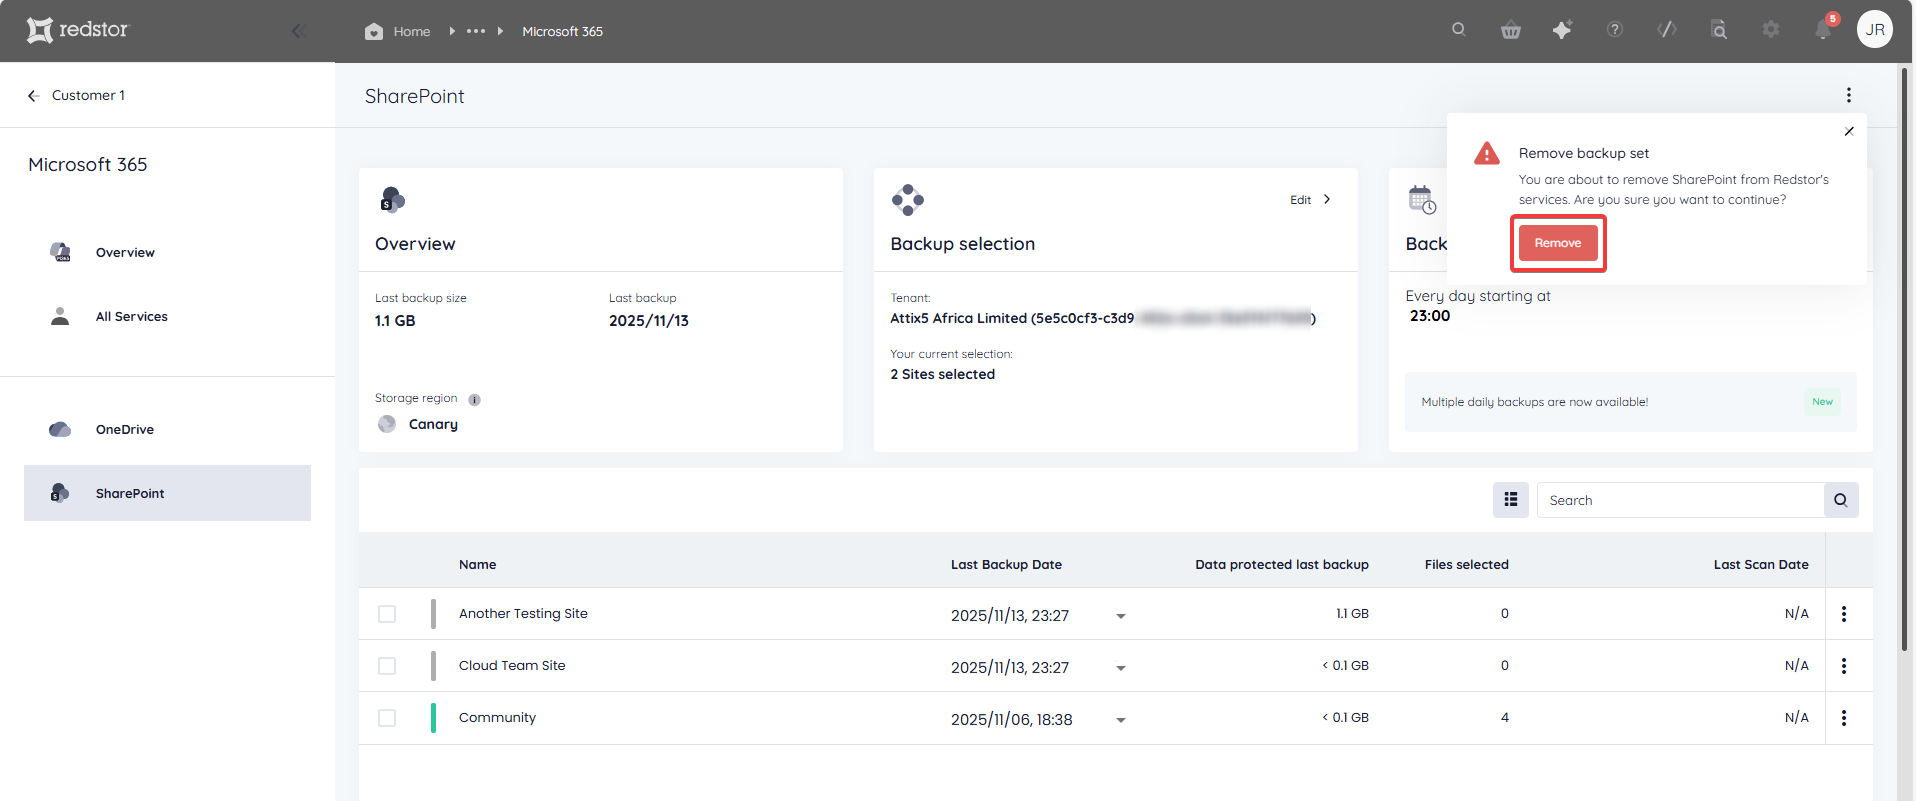Expand backup date dropdown for Cloud Team Site

1121,668
